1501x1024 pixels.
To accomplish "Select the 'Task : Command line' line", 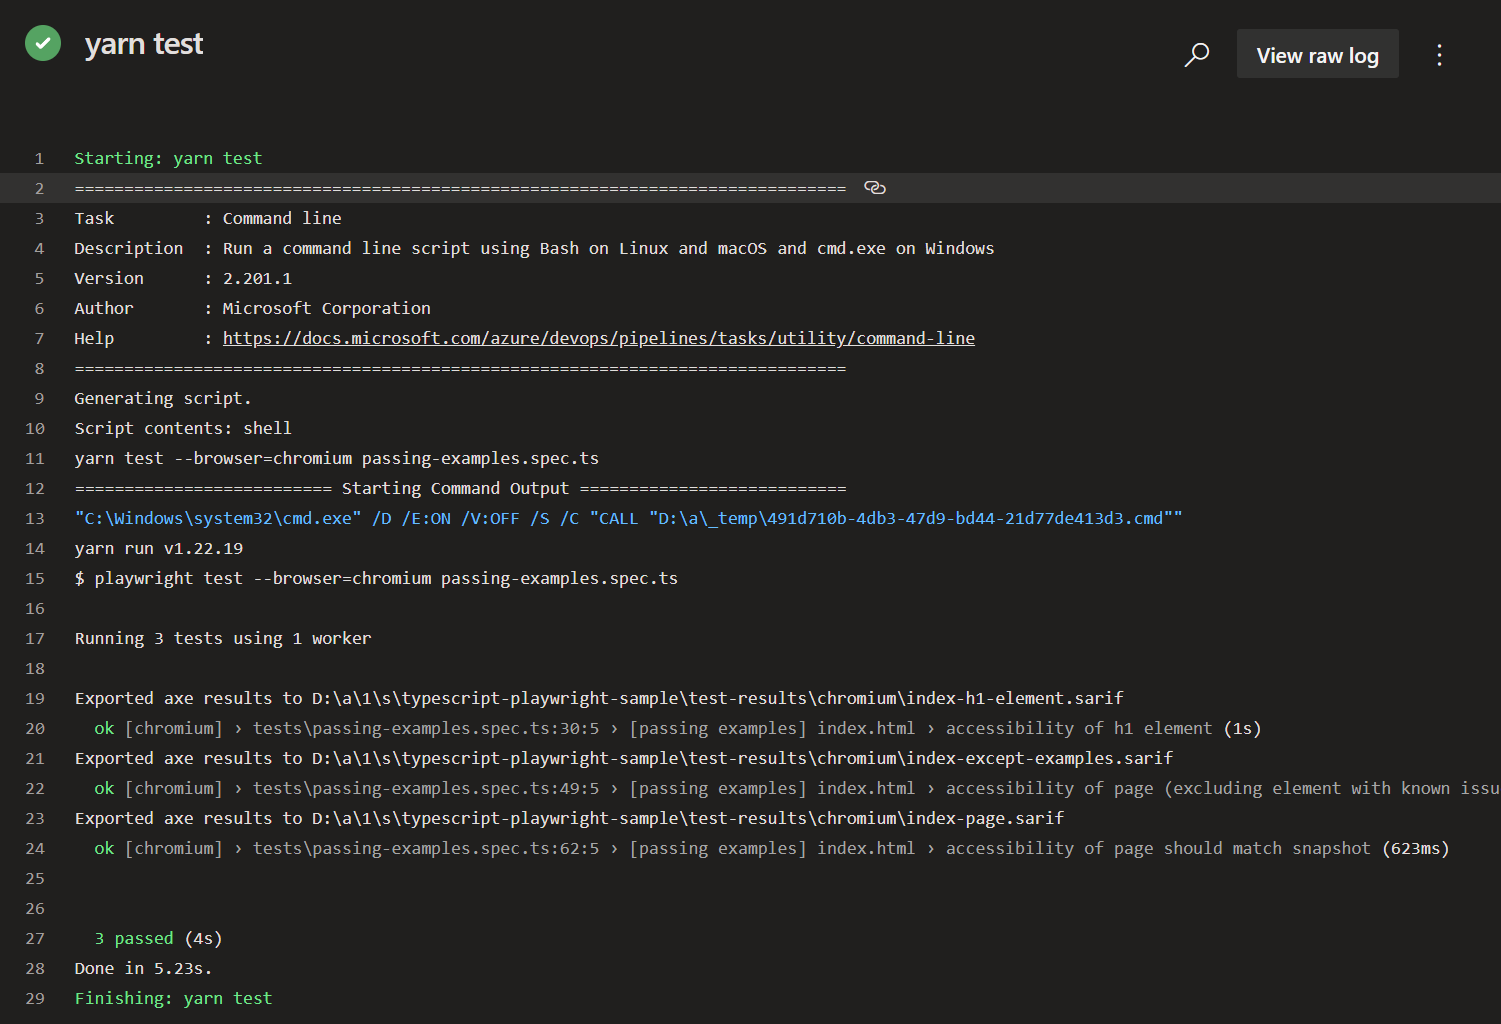I will click(x=208, y=218).
